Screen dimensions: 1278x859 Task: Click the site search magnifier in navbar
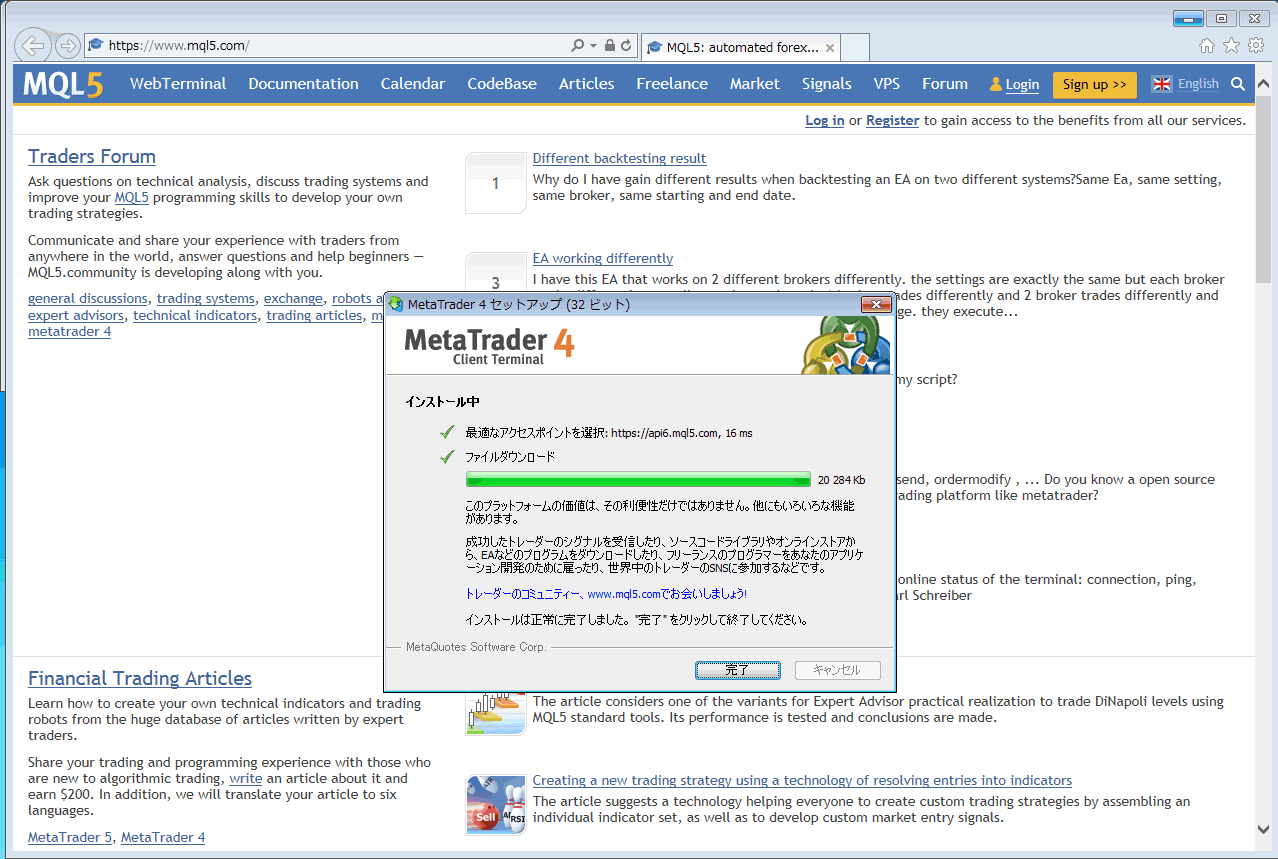tap(1238, 84)
